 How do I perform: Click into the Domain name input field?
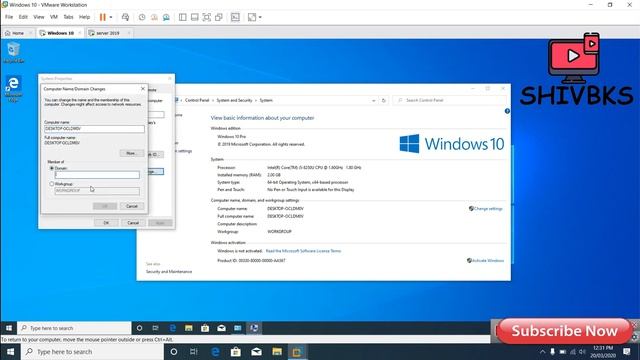point(97,175)
